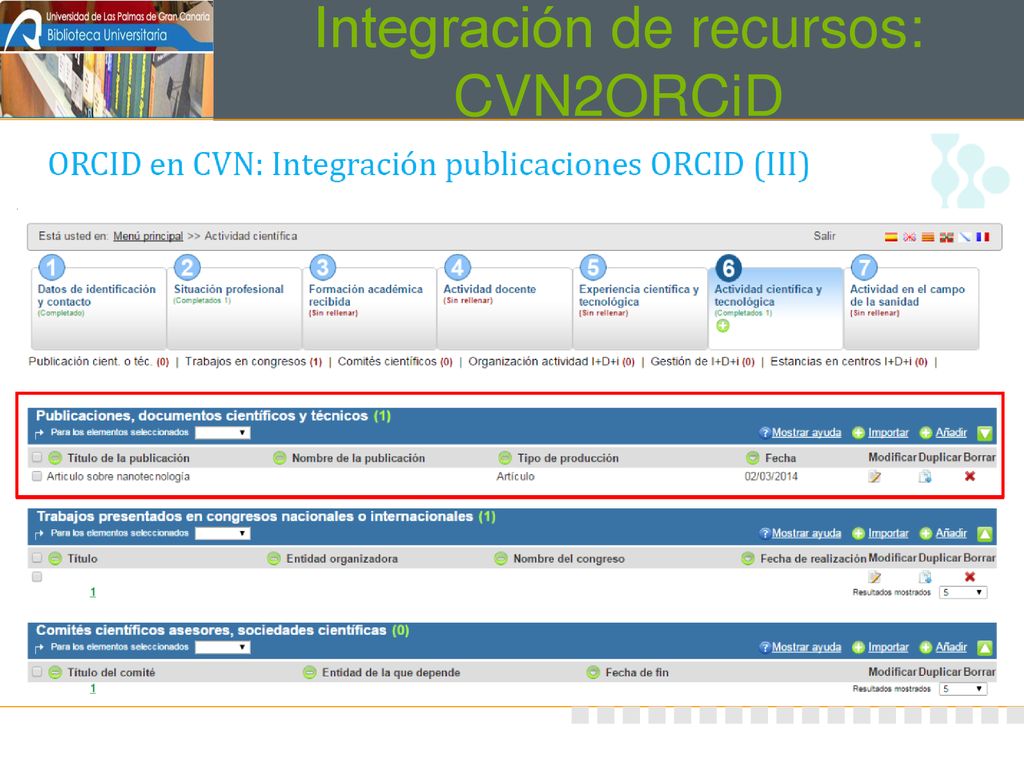Sort committees by Fecha de fin icon
The height and width of the screenshot is (768, 1024).
593,672
